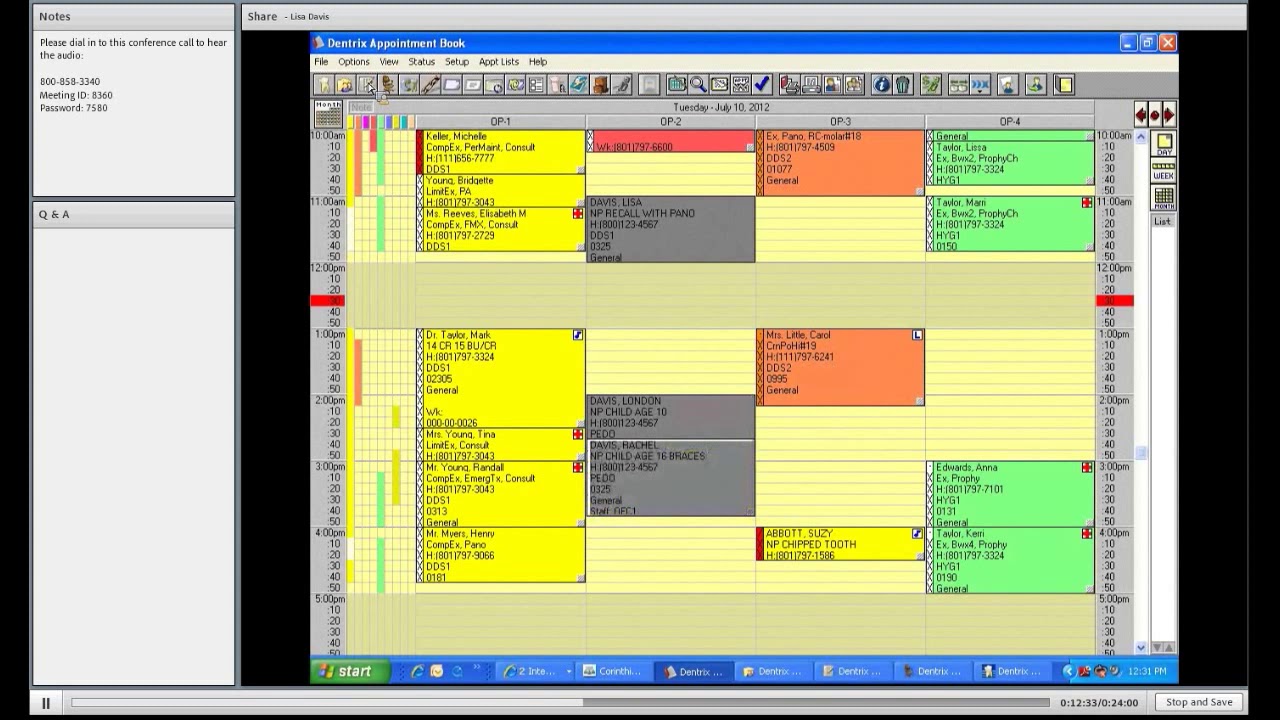This screenshot has height=720, width=1280.
Task: Click the List button on right sidebar
Action: tap(1163, 221)
